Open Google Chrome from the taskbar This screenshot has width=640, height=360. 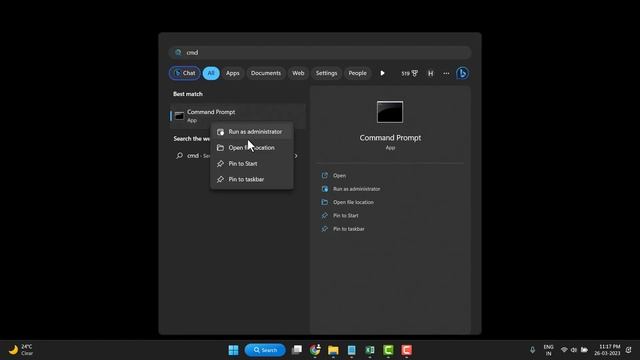(315, 350)
